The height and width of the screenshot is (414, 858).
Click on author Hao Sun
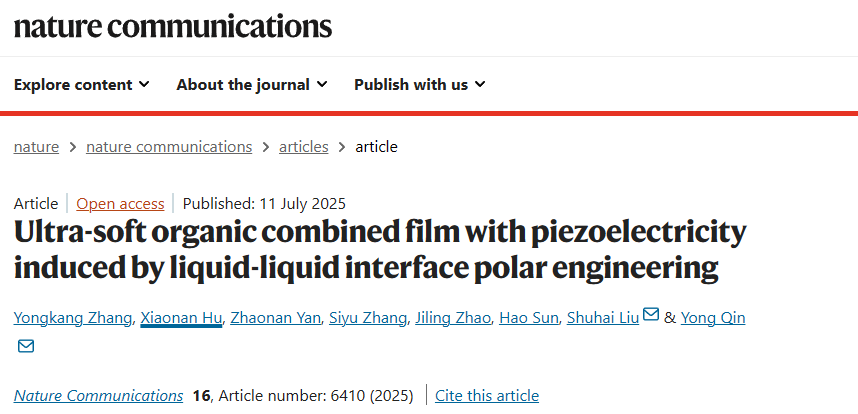coord(530,318)
